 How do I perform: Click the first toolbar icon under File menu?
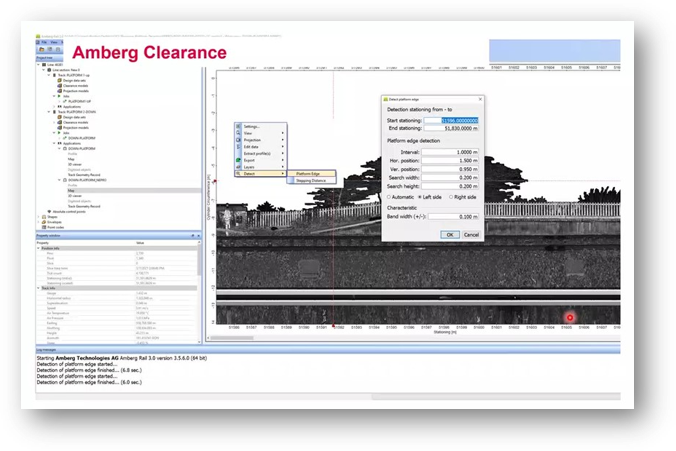pos(39,50)
